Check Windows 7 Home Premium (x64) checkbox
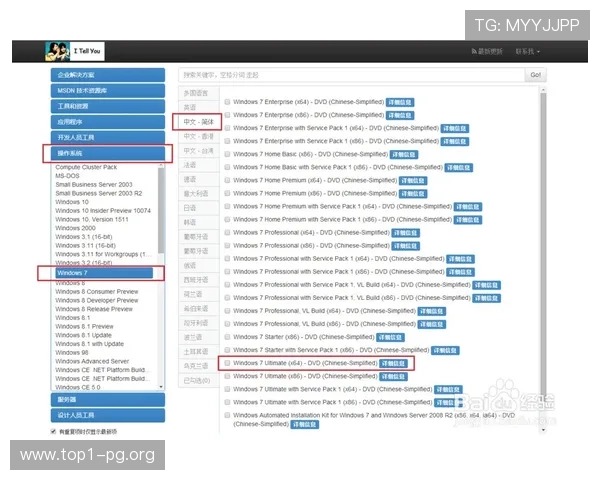The image size is (600, 480). [227, 180]
